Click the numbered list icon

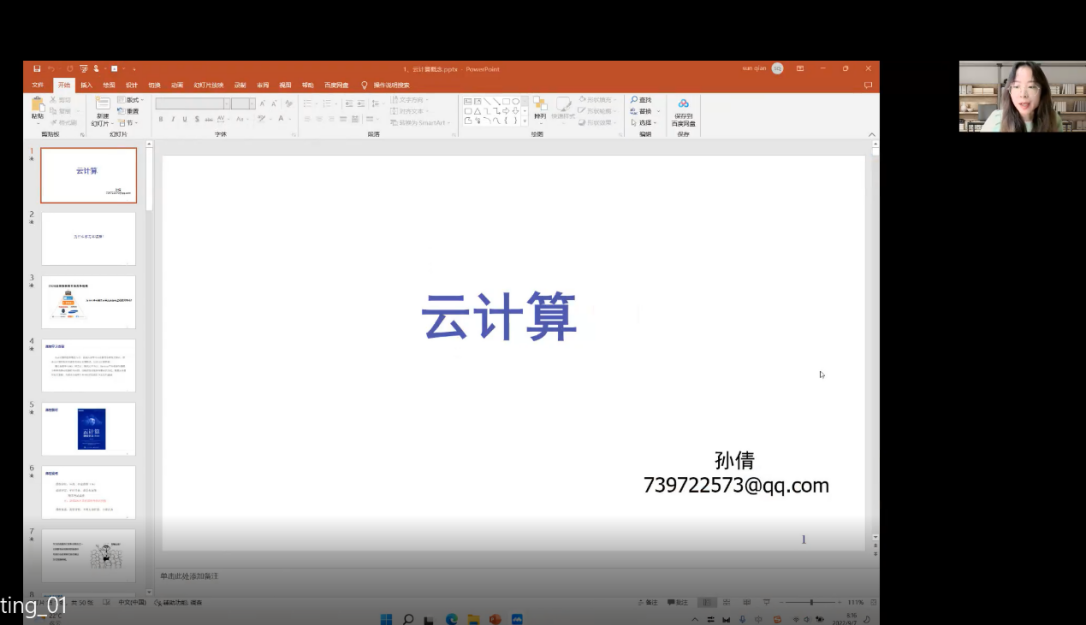point(327,103)
